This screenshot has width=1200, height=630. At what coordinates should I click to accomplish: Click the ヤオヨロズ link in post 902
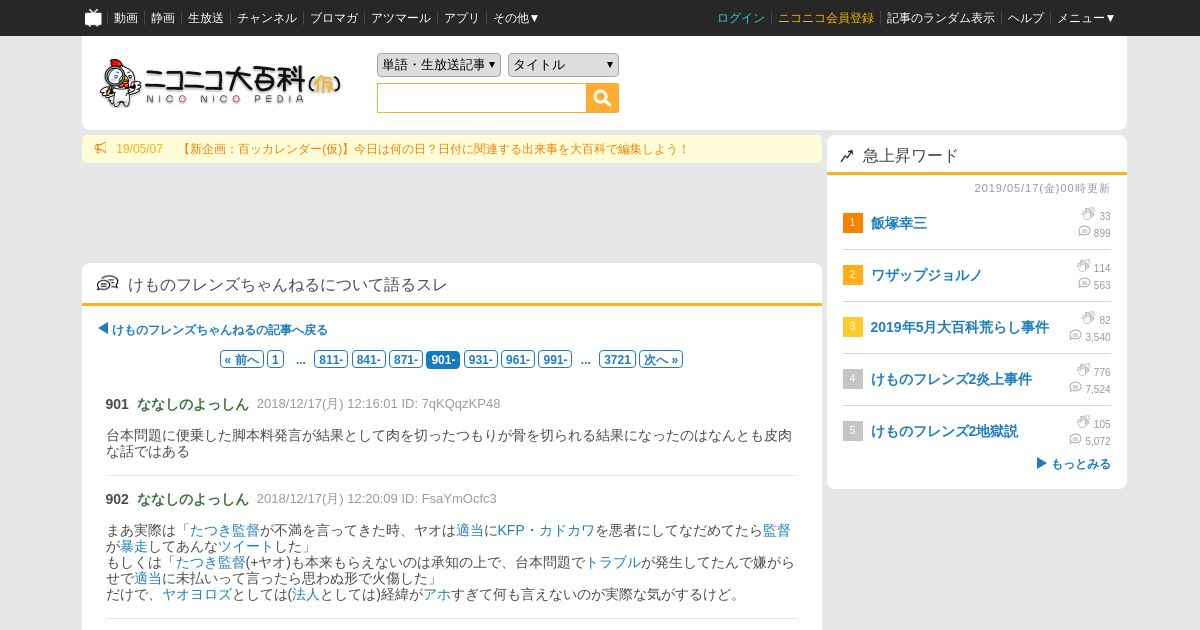[x=197, y=594]
